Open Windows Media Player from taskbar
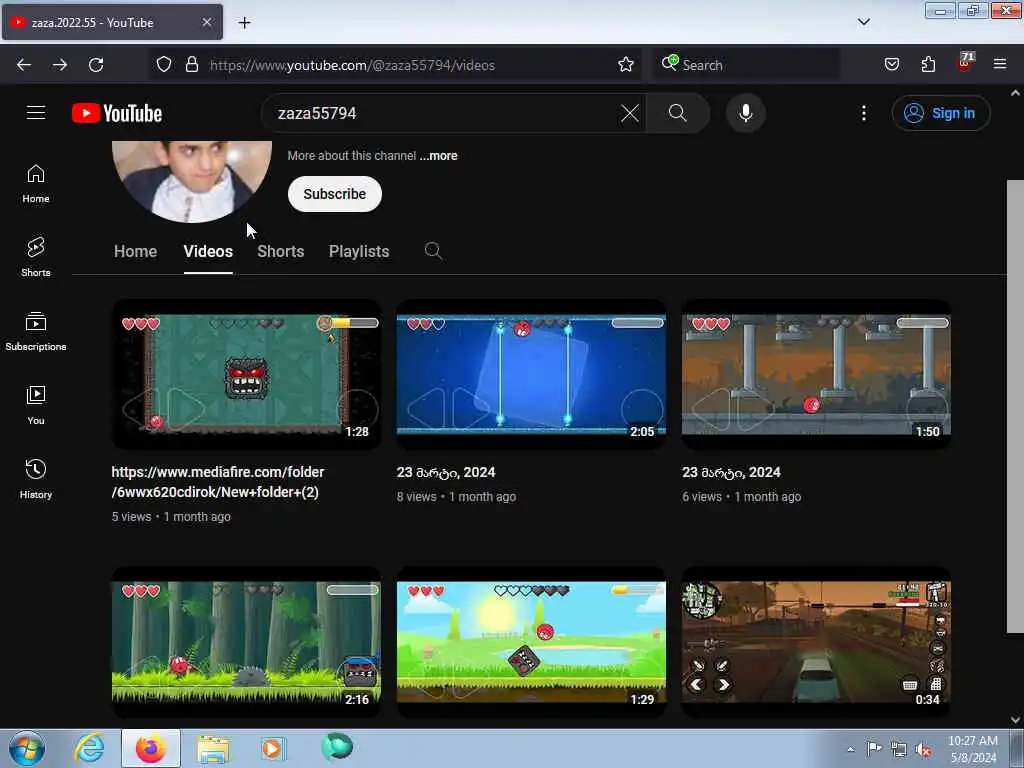 point(274,748)
